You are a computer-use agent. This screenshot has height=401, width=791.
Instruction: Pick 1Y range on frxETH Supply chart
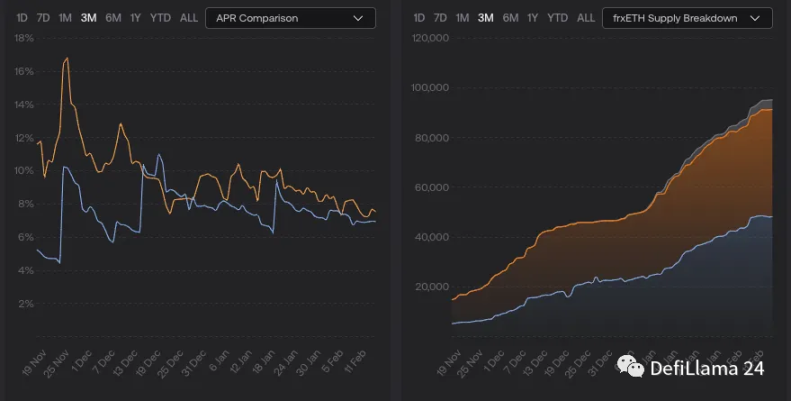533,18
